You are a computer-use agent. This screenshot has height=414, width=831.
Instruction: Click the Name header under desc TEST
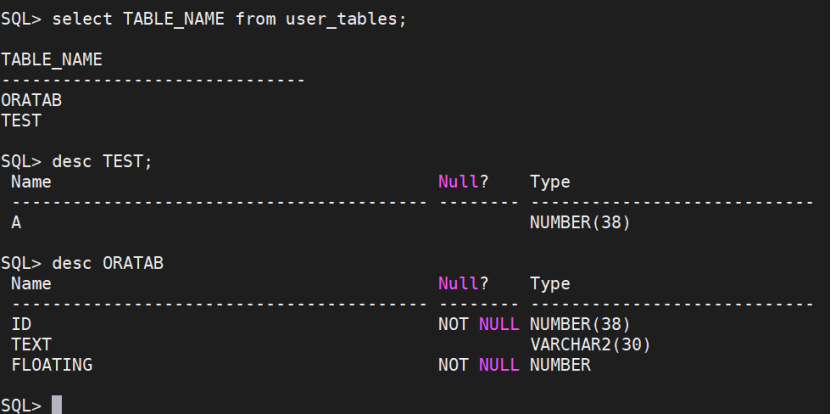[31, 182]
